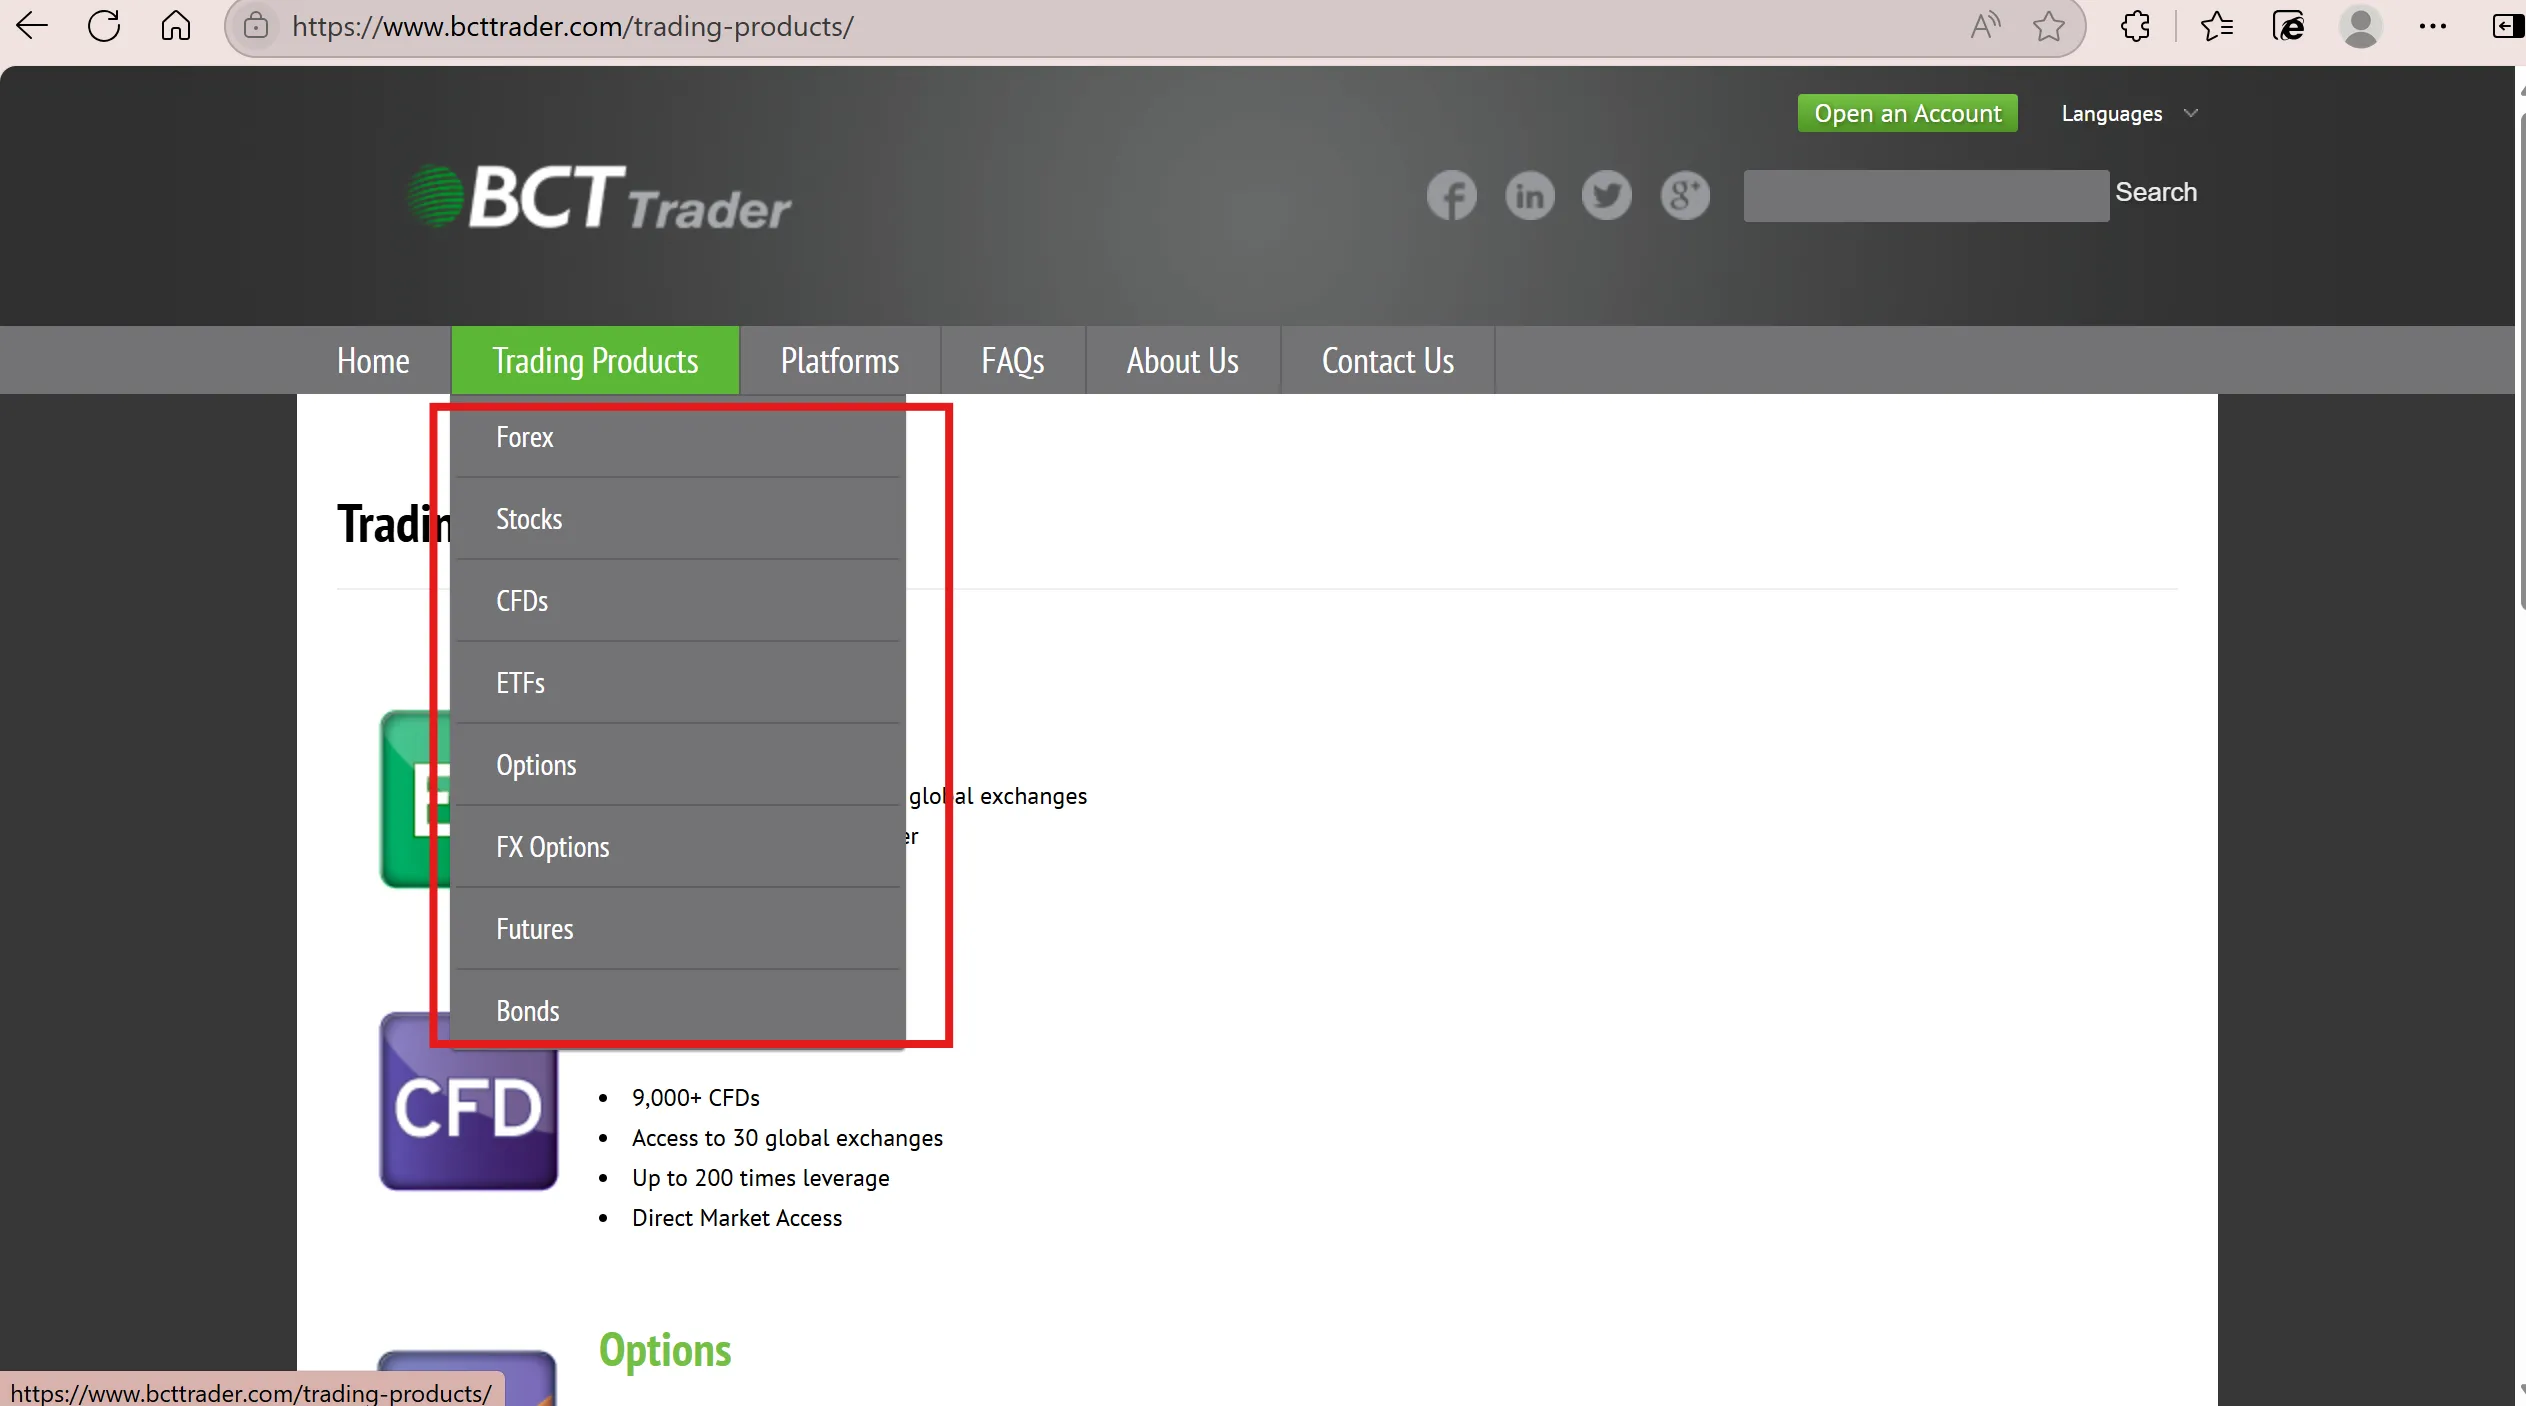Select Forex from the dropdown menu

(678, 437)
